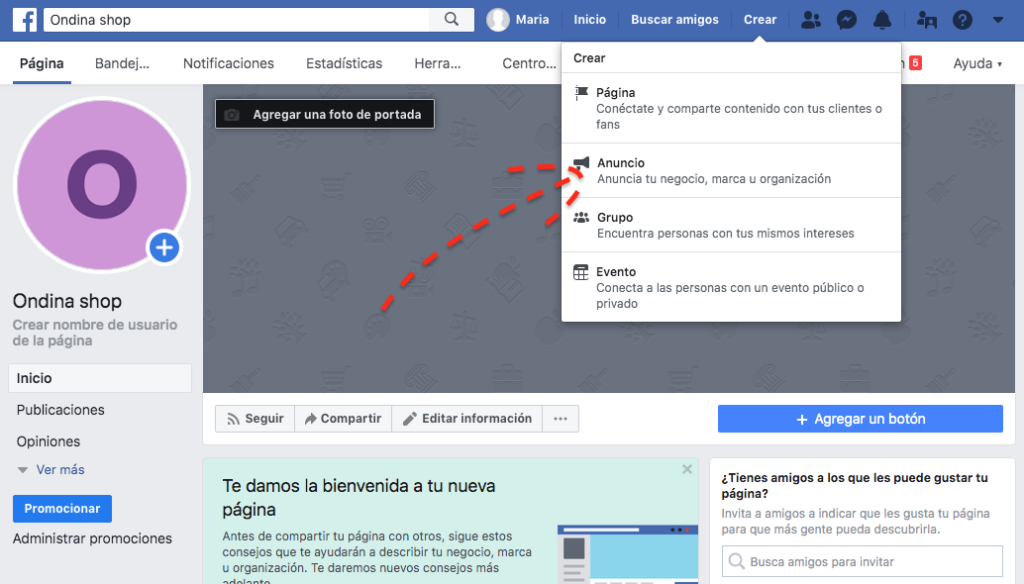
Task: Open the more options ellipsis button
Action: click(x=560, y=419)
